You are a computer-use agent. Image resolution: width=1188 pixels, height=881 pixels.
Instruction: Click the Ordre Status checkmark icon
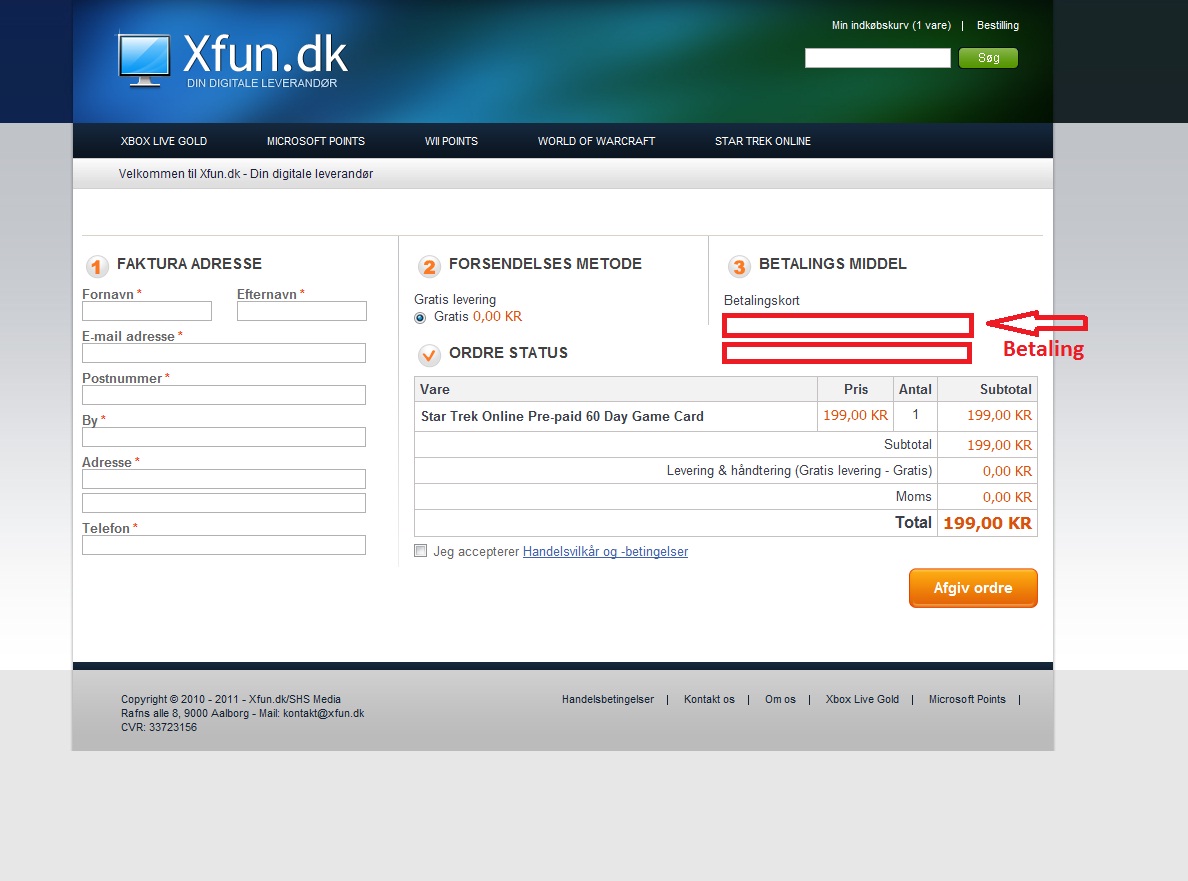click(x=429, y=355)
